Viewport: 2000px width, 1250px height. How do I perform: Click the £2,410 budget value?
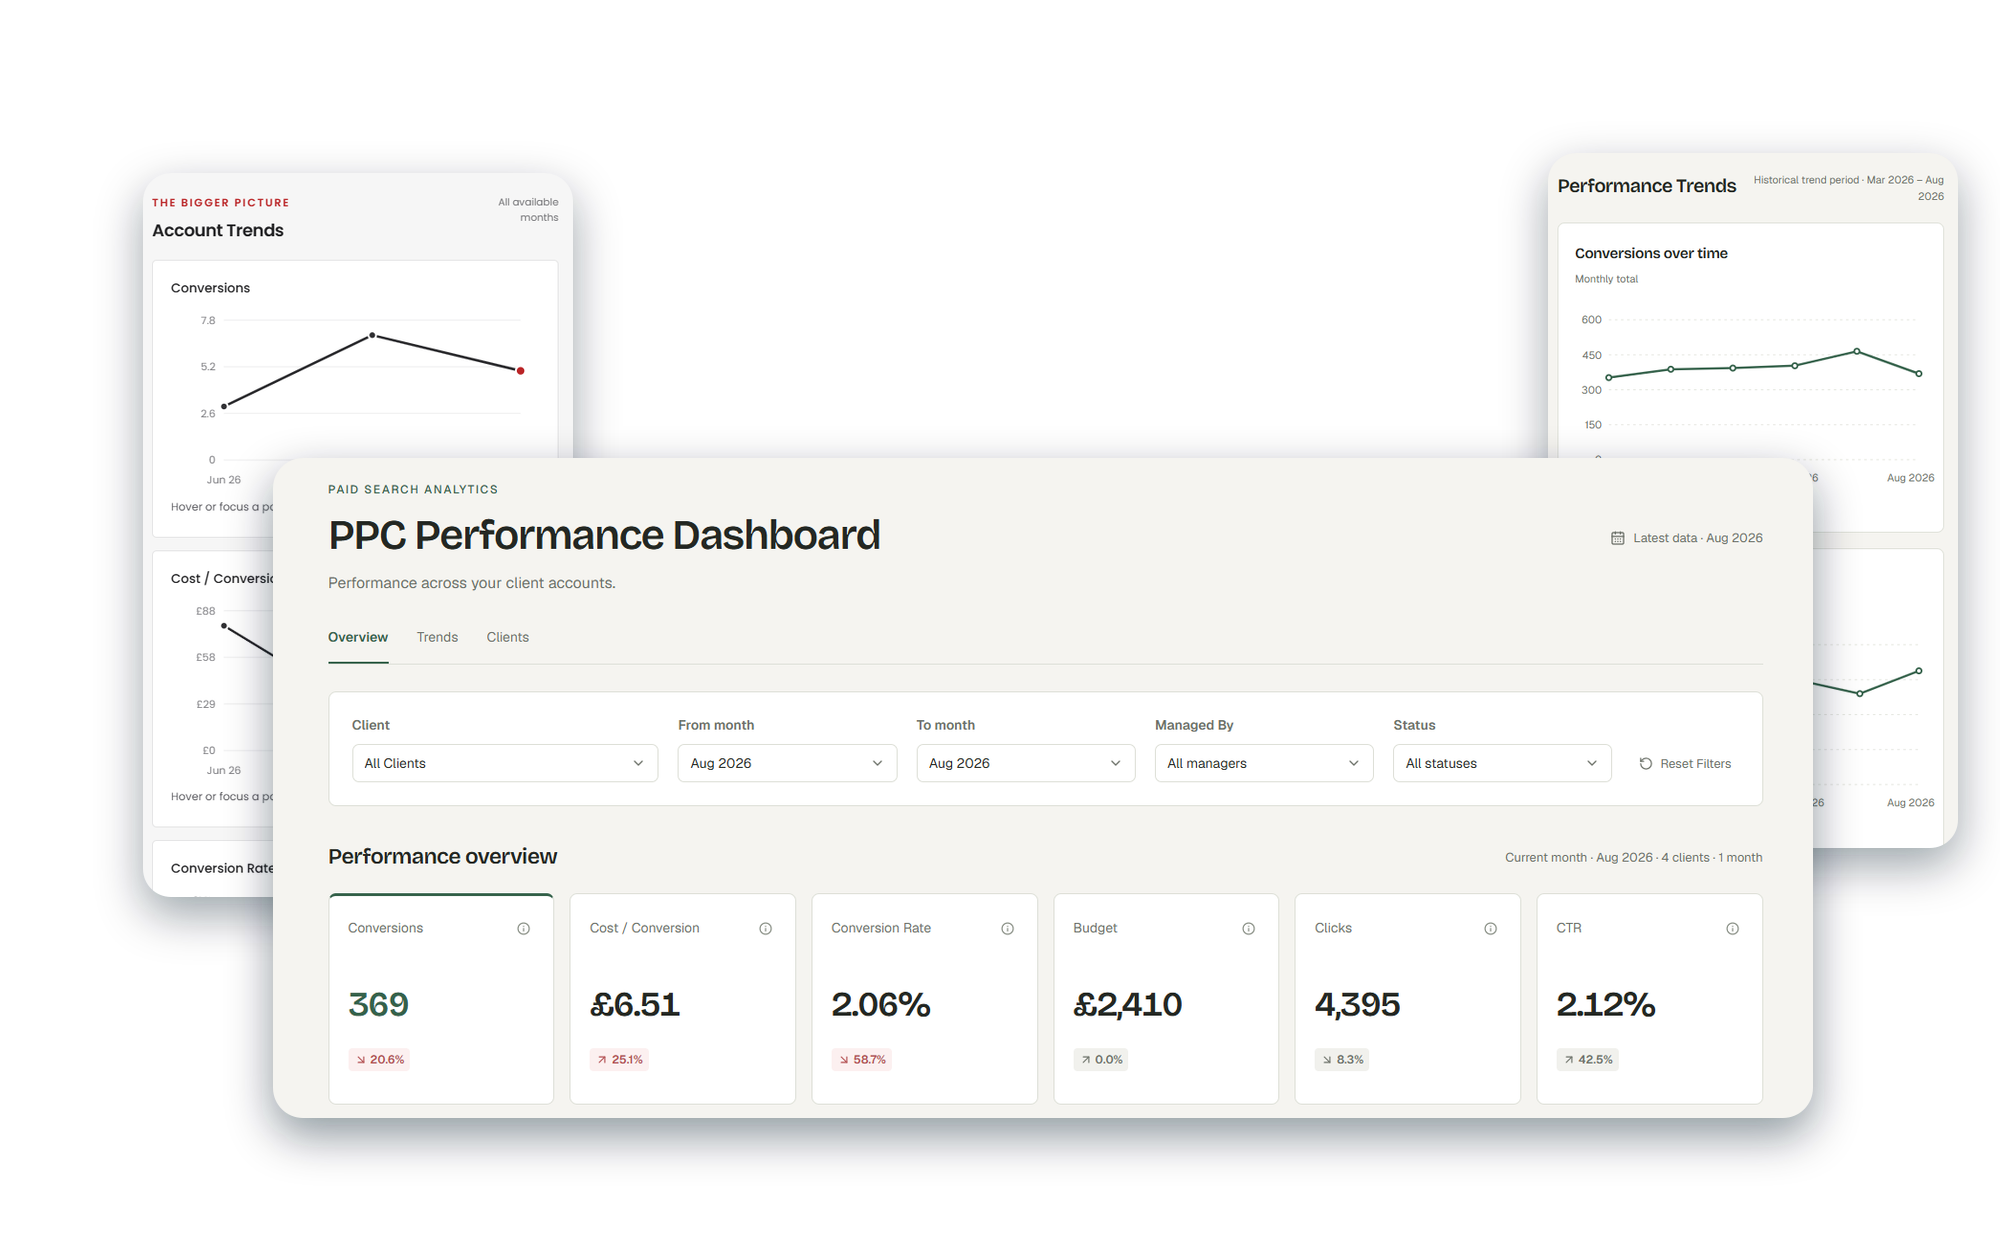tap(1128, 1004)
